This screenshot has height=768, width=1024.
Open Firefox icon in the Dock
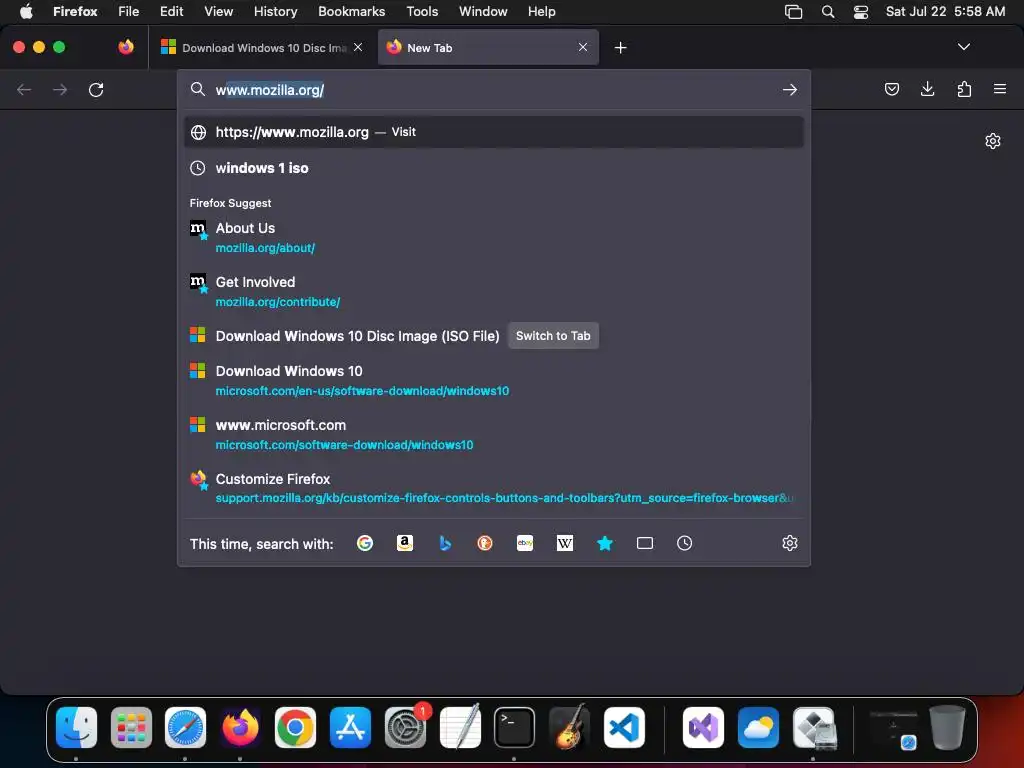240,727
